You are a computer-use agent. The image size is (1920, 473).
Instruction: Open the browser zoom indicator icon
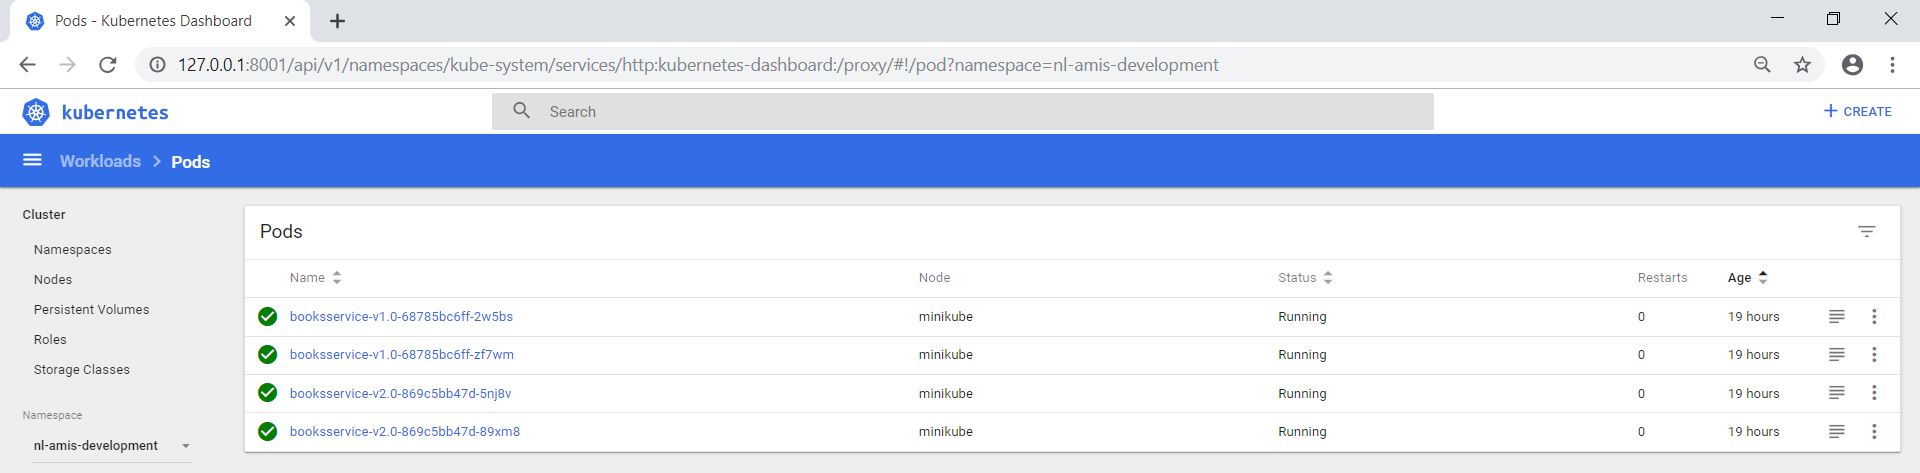click(1762, 65)
